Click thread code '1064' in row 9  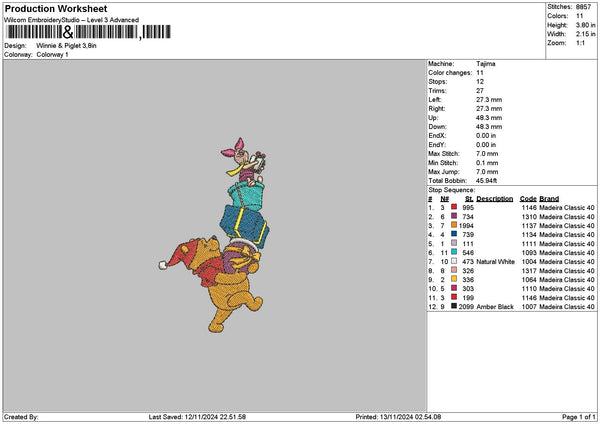coord(529,280)
